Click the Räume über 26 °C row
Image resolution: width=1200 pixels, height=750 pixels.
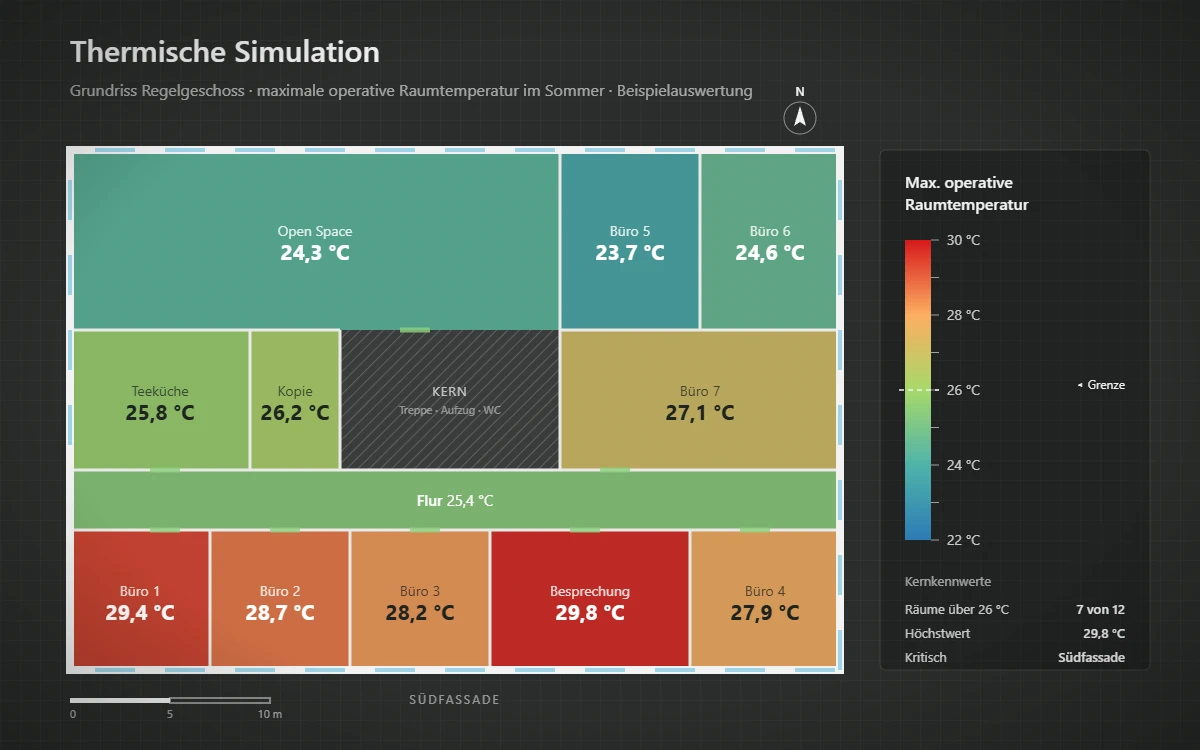point(1015,609)
